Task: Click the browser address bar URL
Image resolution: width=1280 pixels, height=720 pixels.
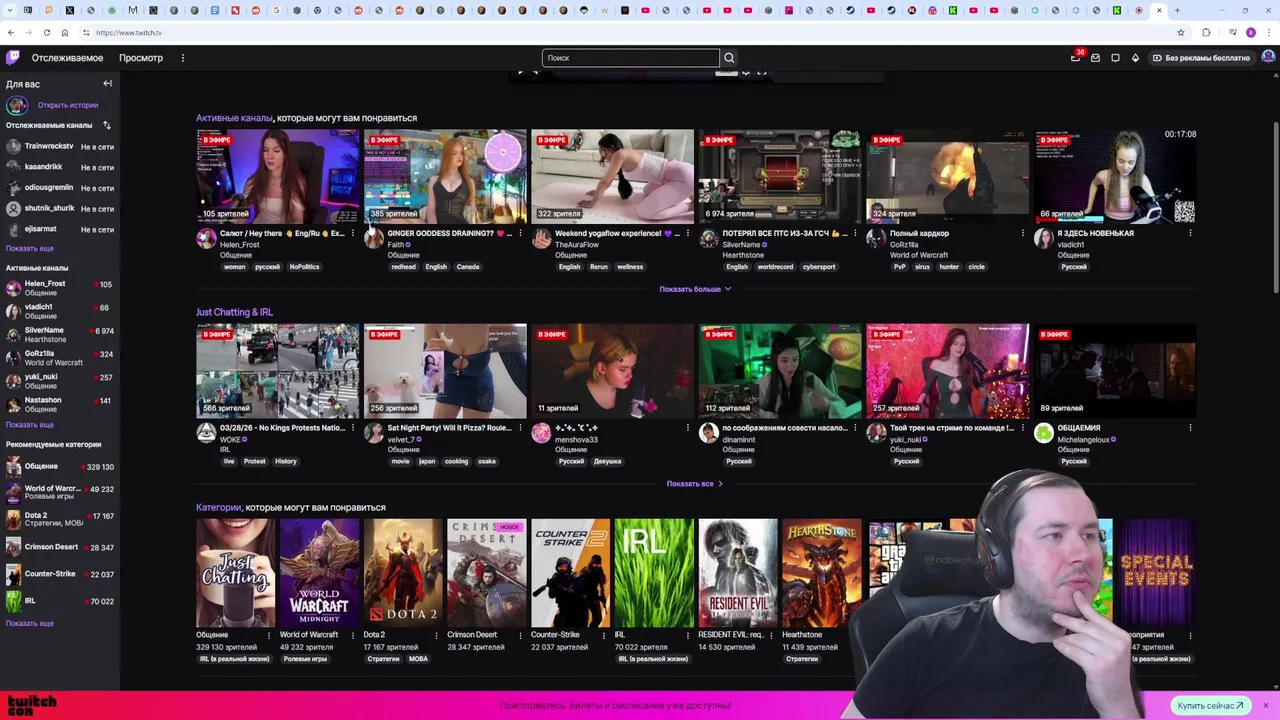Action: click(x=129, y=32)
